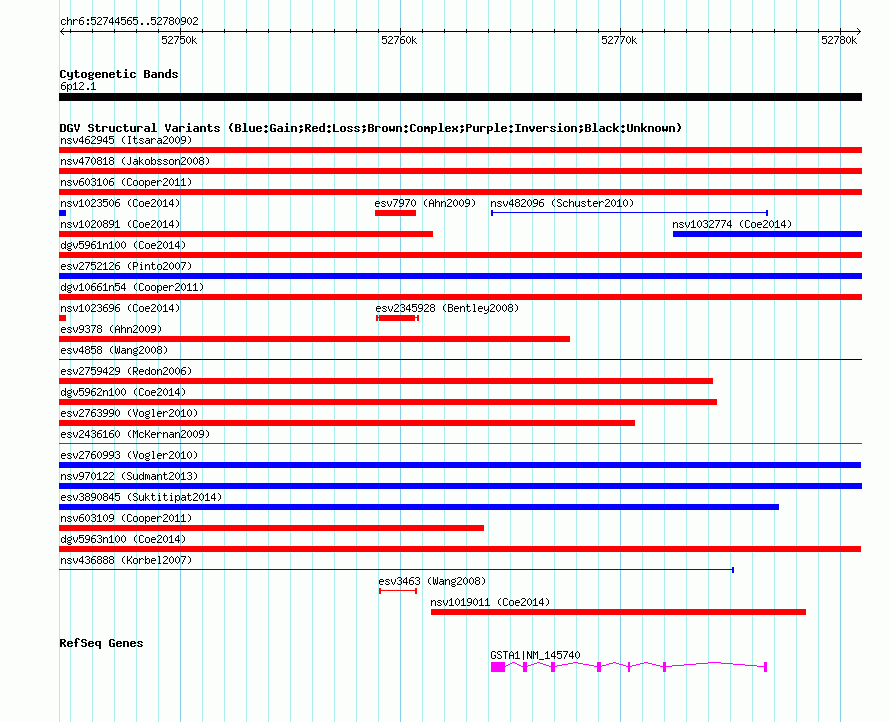Click the 52770k ruler tick label

tap(619, 40)
